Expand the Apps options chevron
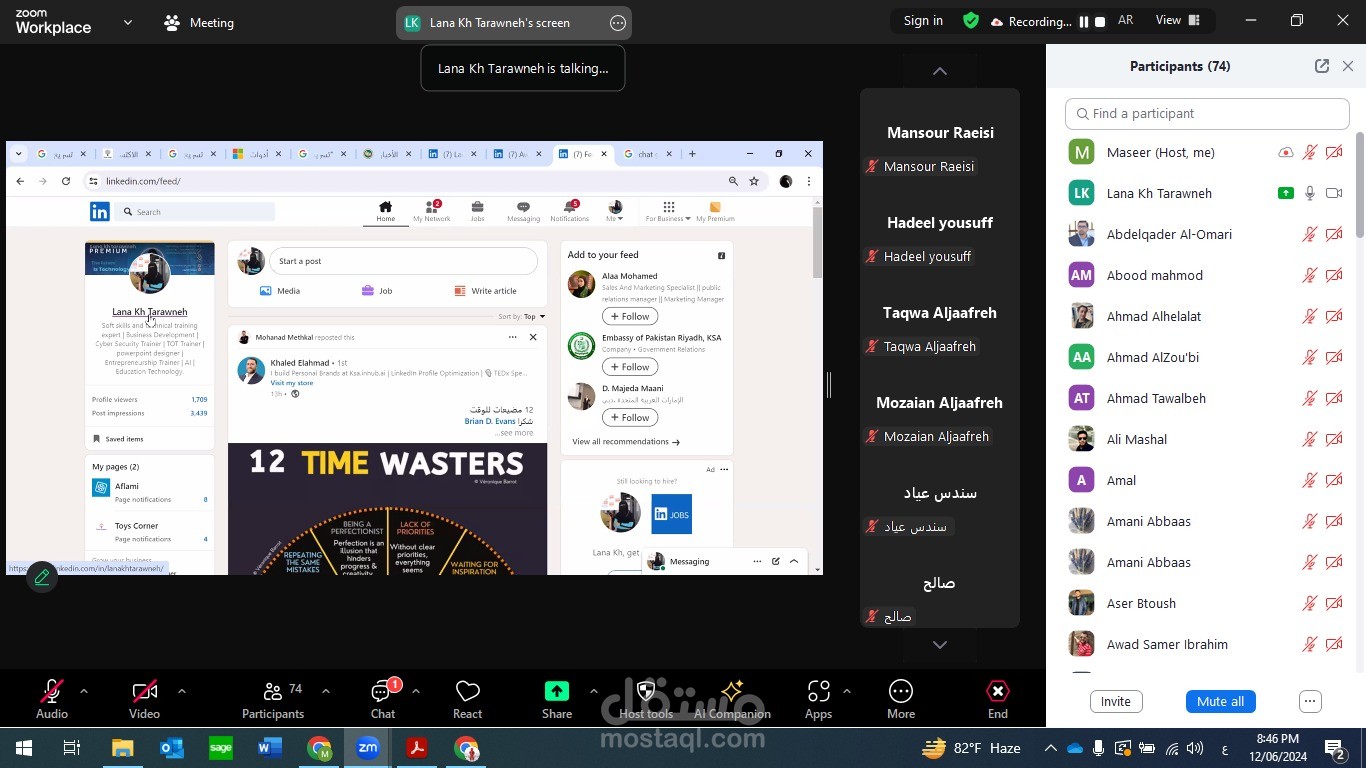This screenshot has width=1366, height=768. 847,691
